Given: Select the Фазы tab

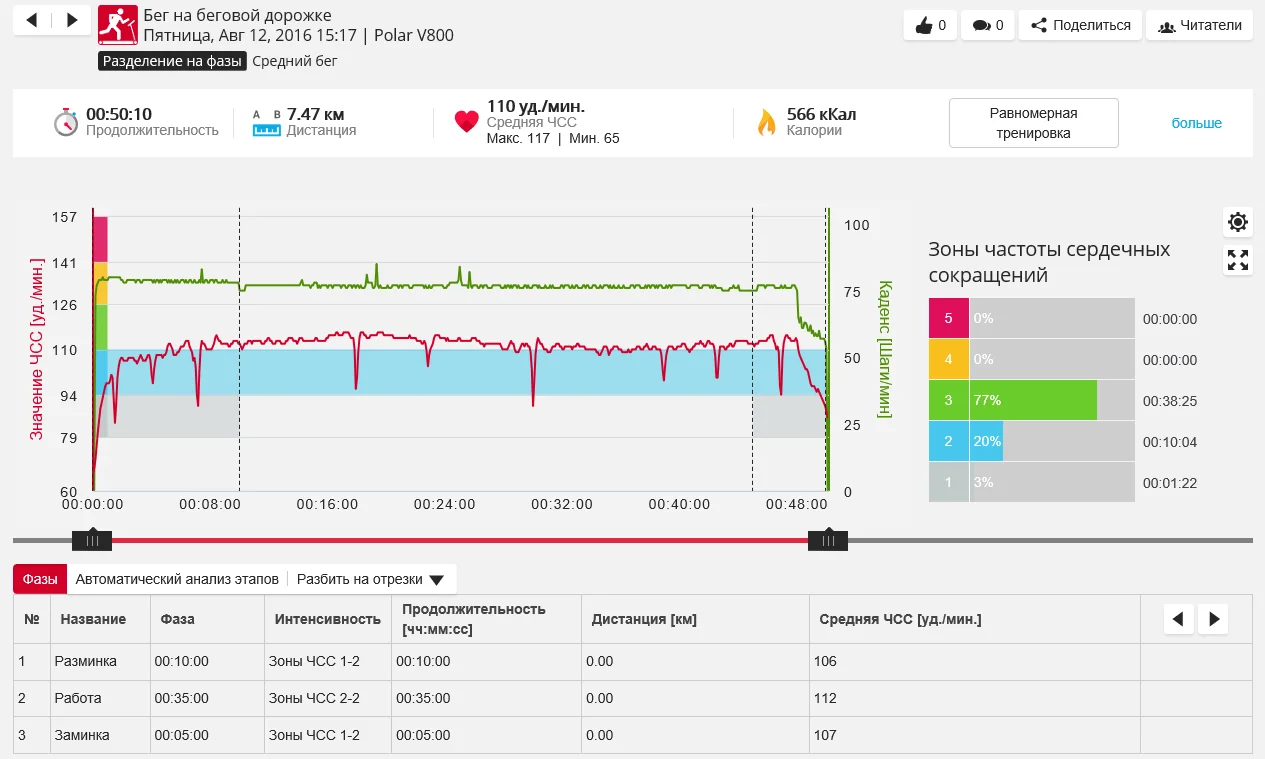Looking at the screenshot, I should pyautogui.click(x=40, y=579).
